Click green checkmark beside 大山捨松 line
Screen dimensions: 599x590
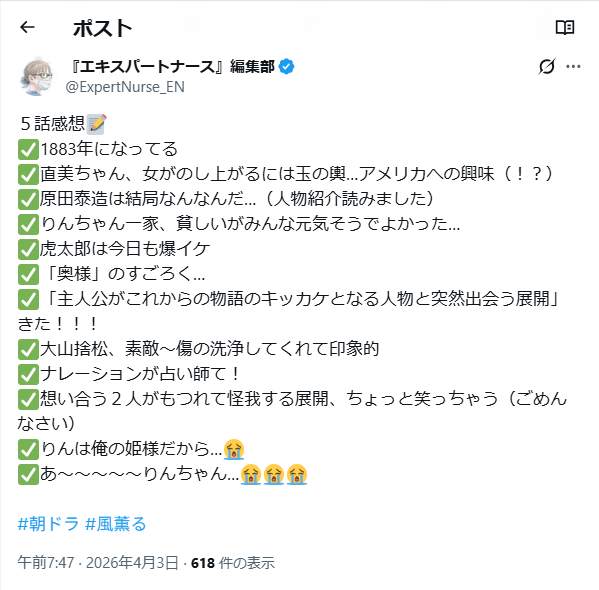pyautogui.click(x=28, y=349)
